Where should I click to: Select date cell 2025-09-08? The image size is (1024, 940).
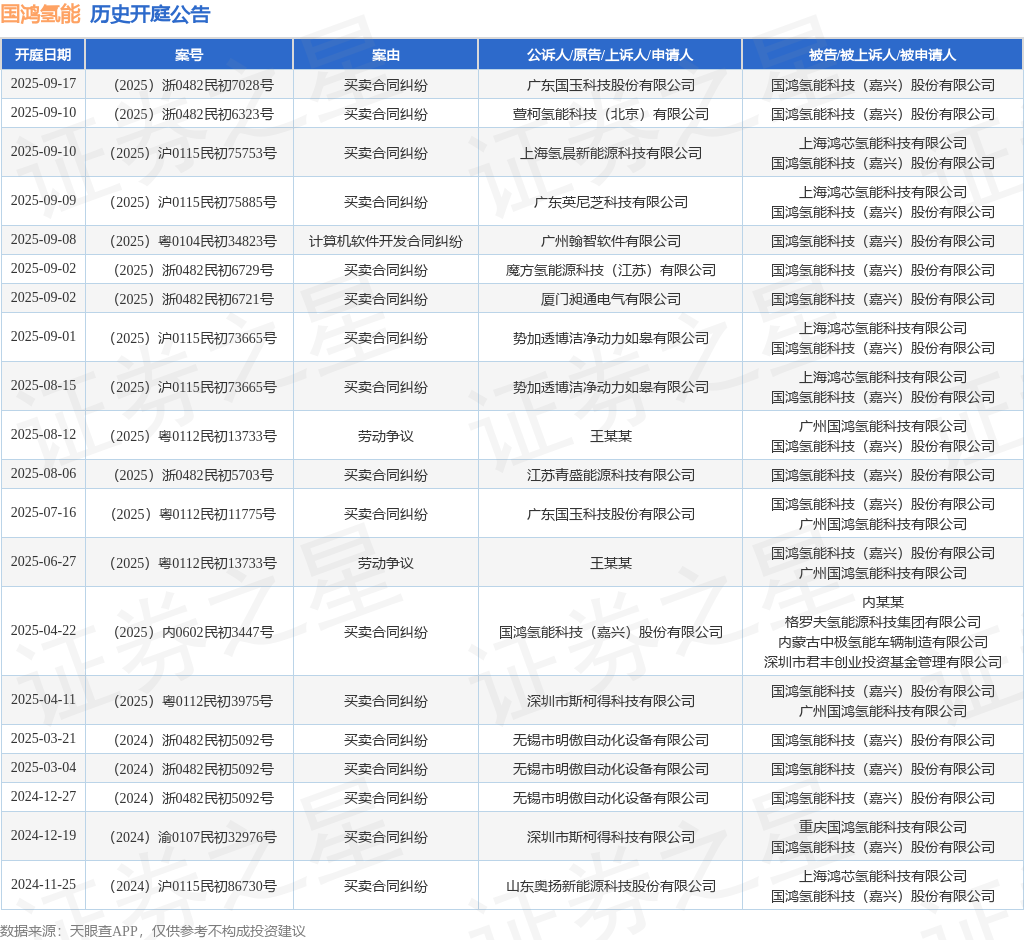pos(43,239)
